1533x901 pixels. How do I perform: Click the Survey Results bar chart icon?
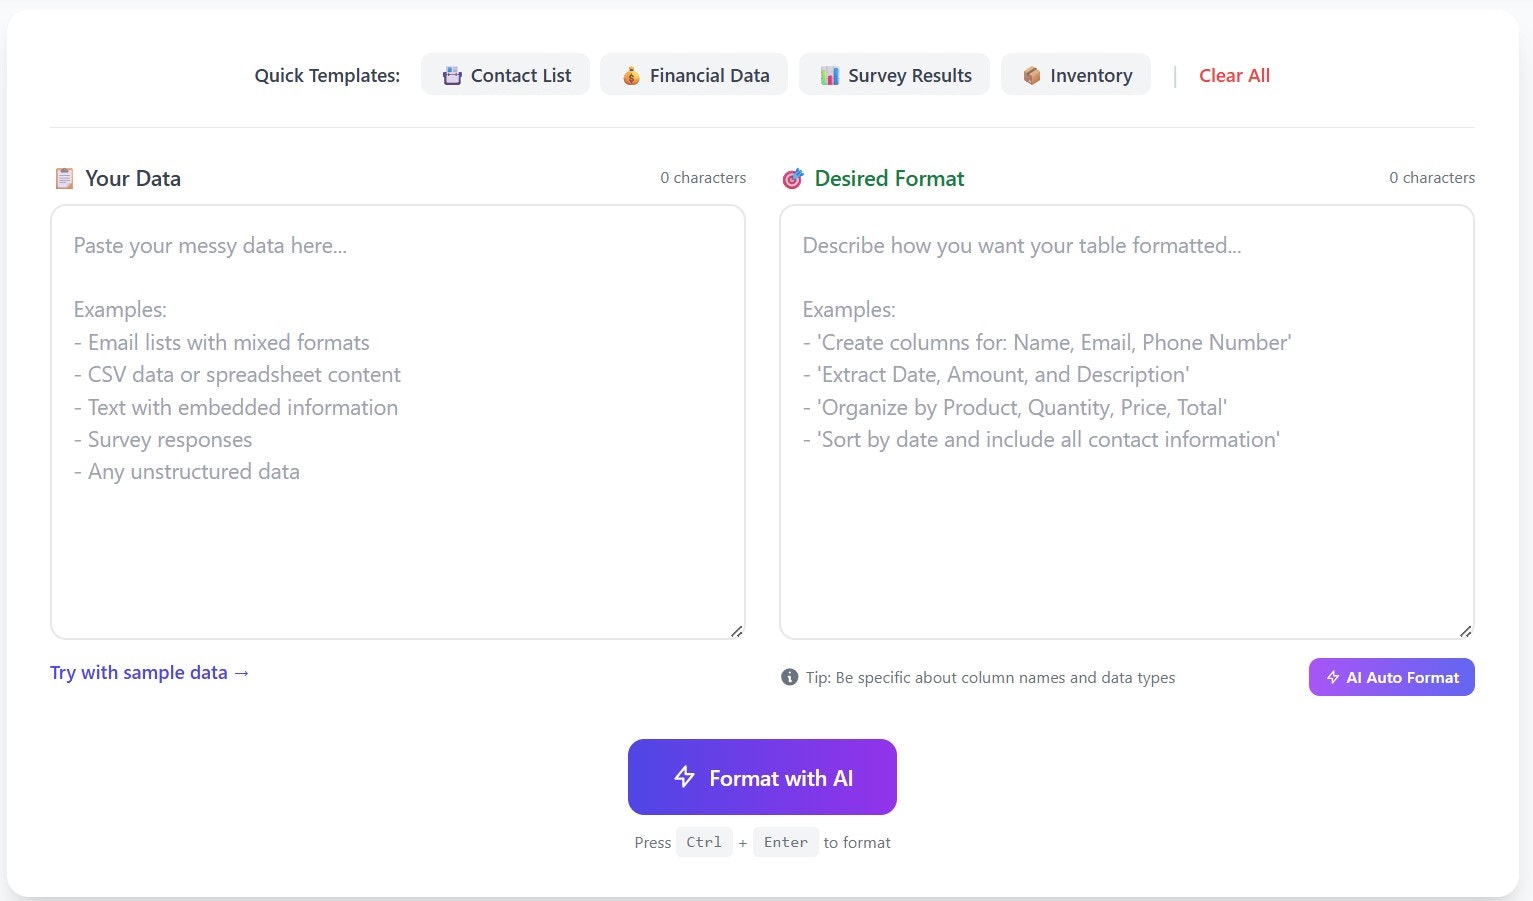(830, 76)
